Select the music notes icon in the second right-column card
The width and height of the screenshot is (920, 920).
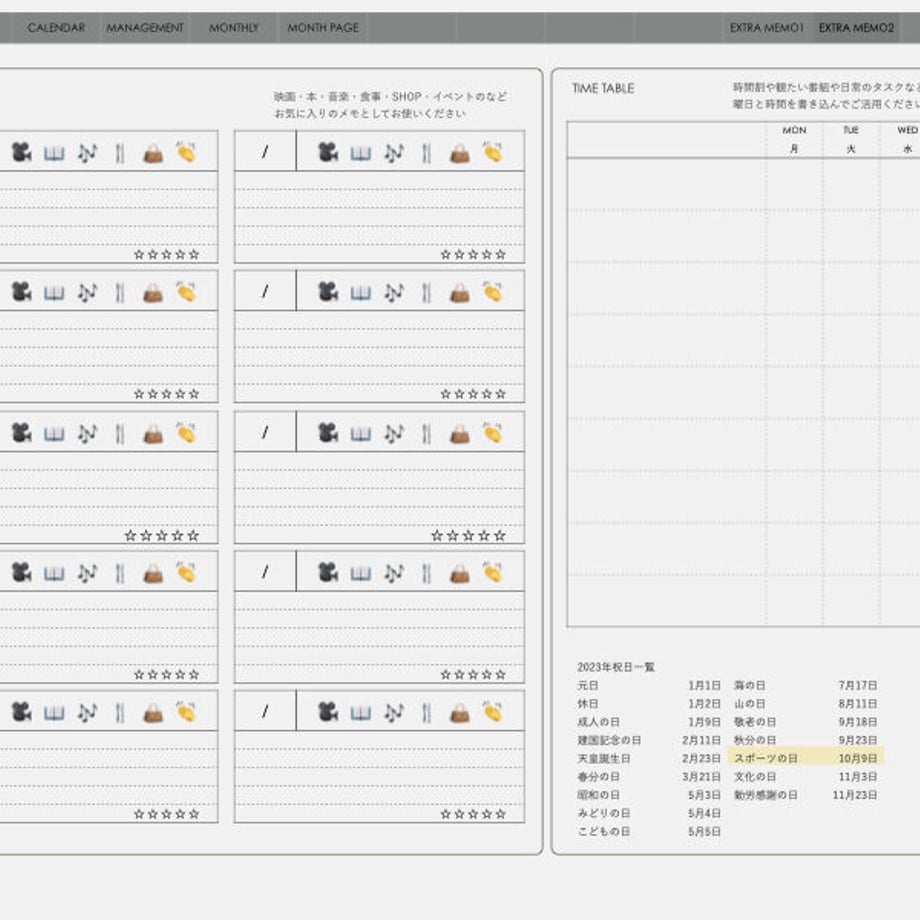[394, 293]
